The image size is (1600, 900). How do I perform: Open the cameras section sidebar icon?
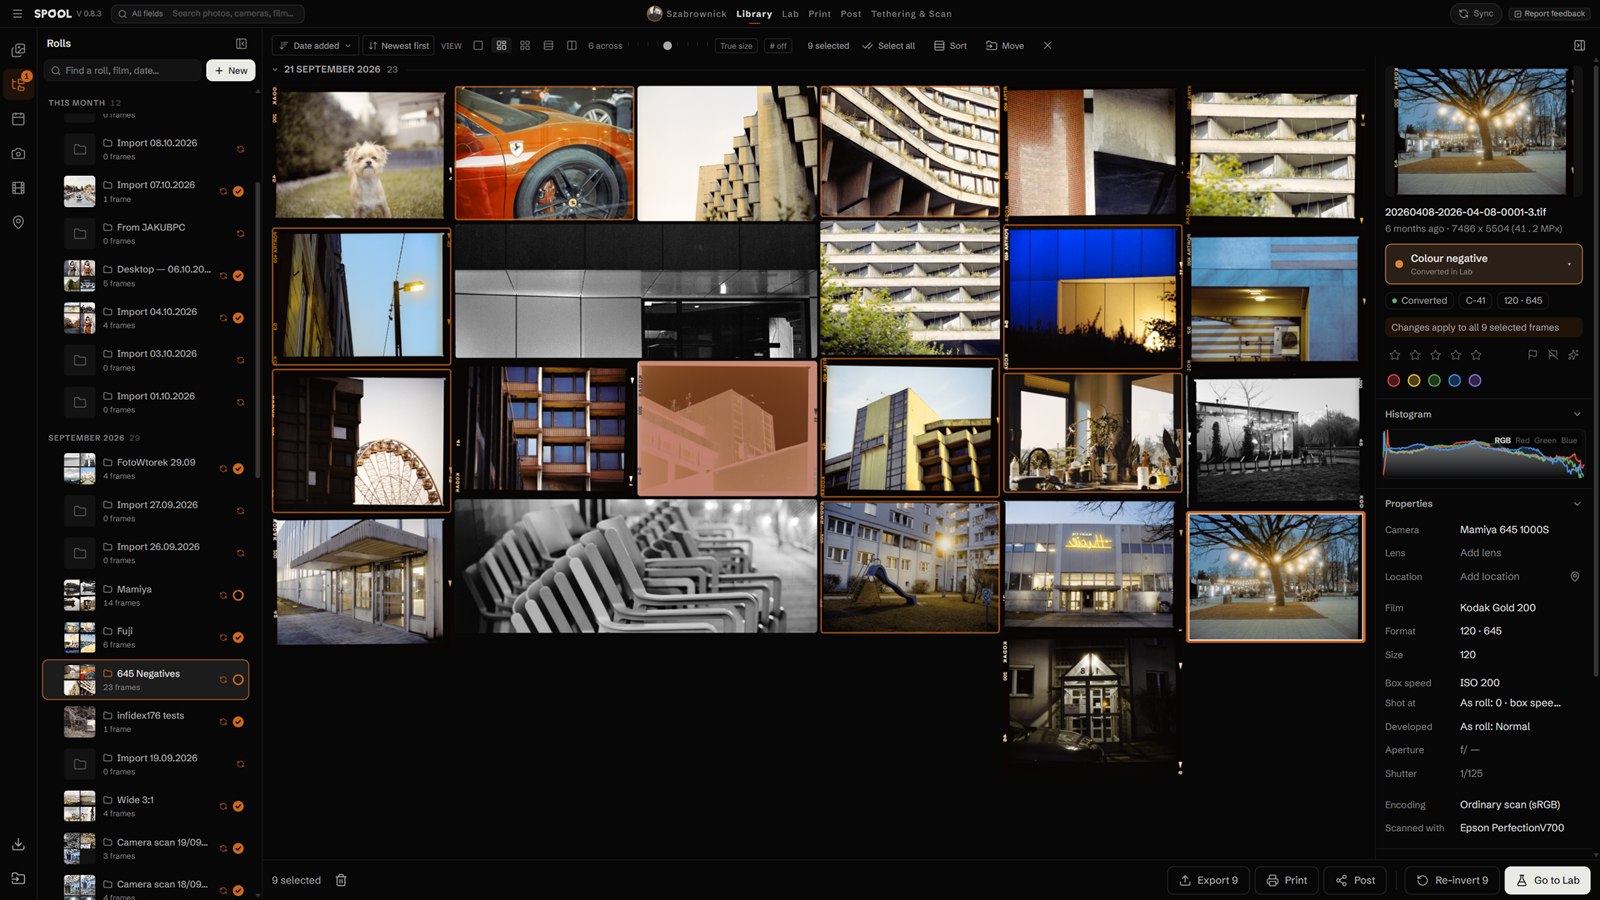point(18,153)
